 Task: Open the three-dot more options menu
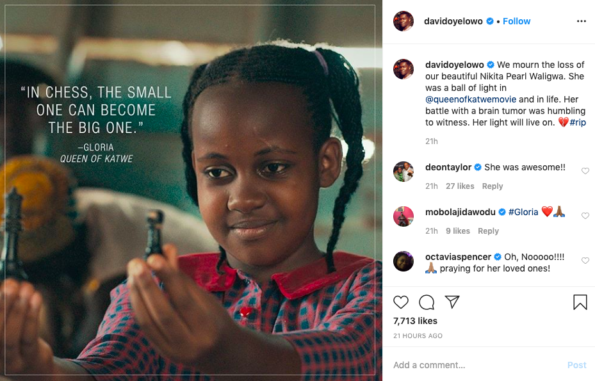click(x=581, y=21)
